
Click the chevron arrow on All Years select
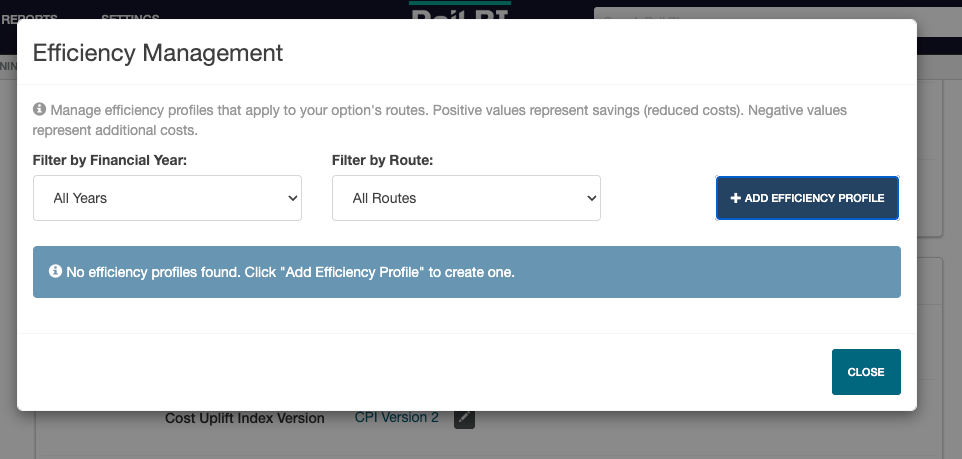click(x=292, y=198)
